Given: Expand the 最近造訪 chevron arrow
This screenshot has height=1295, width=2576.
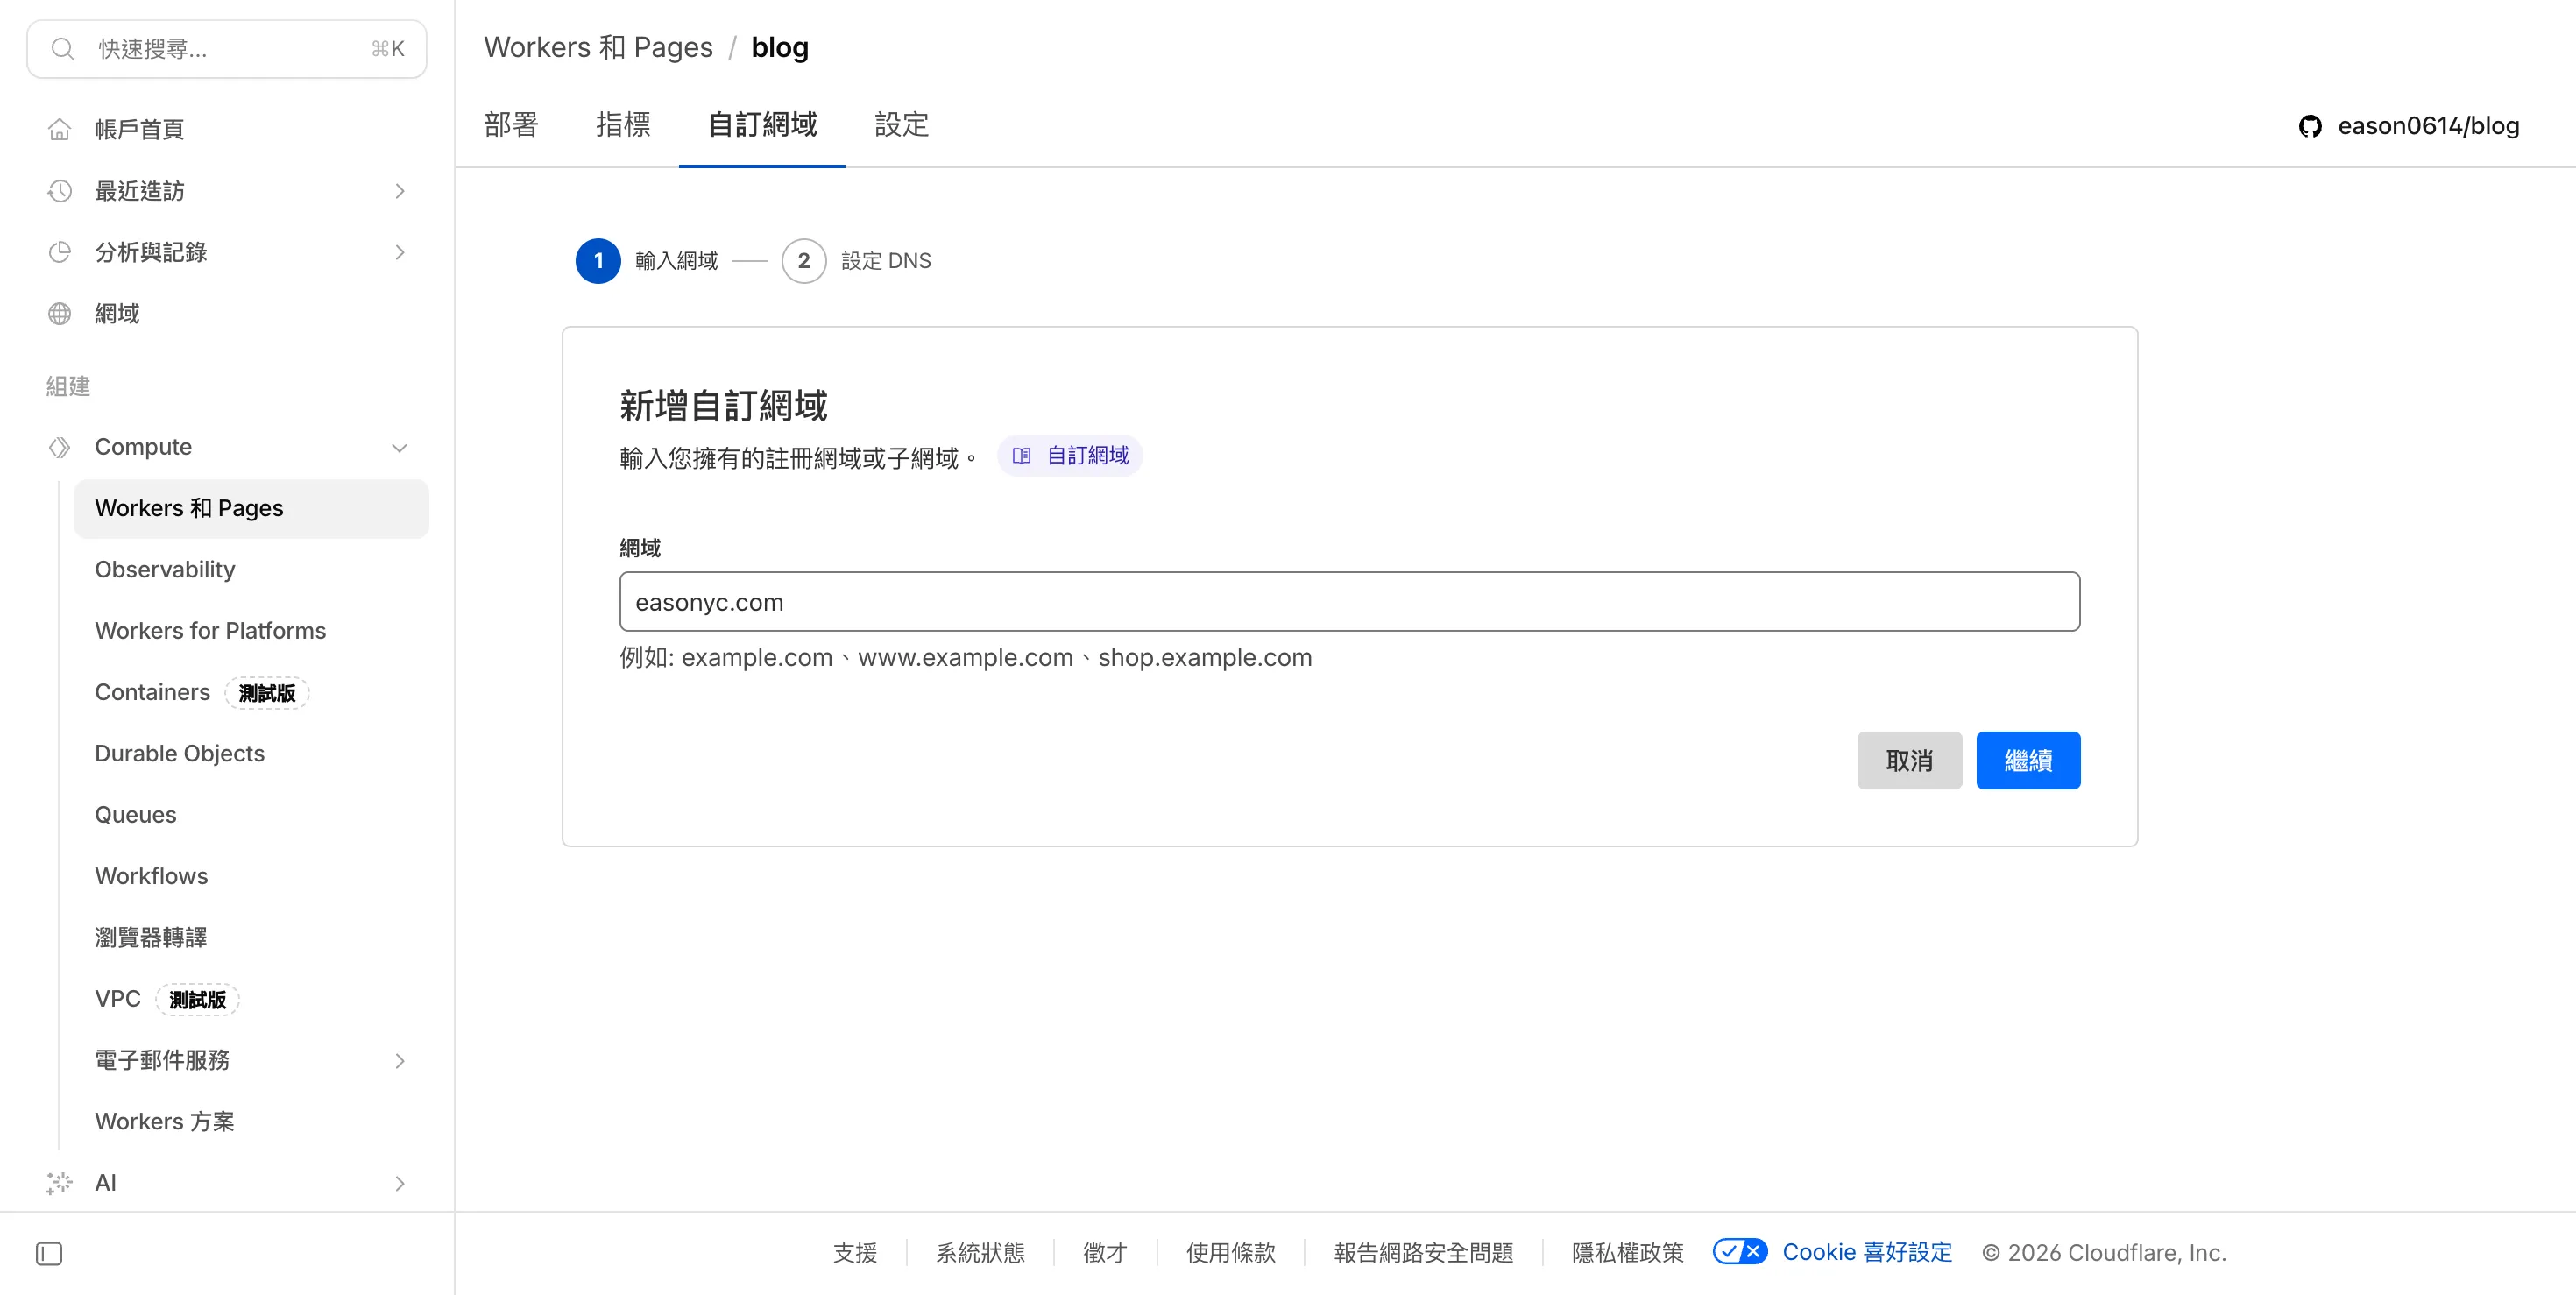Looking at the screenshot, I should pos(399,191).
